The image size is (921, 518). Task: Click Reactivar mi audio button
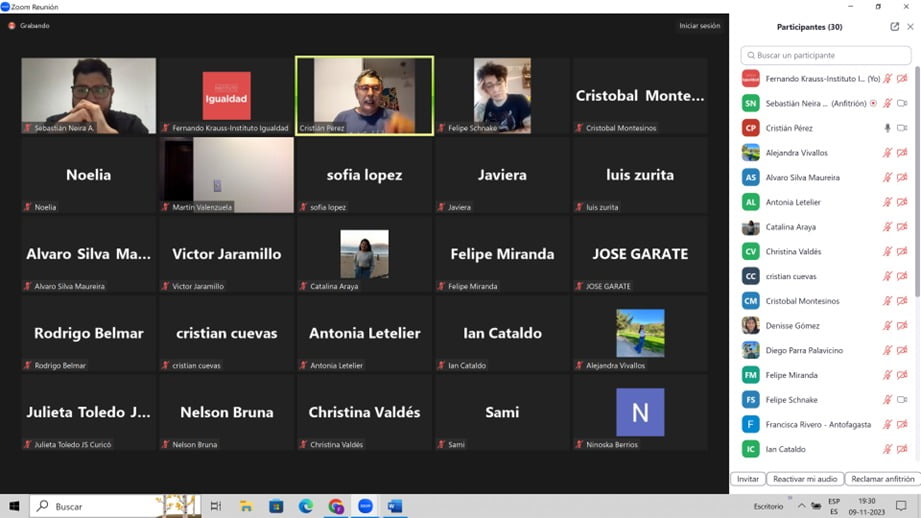(805, 479)
